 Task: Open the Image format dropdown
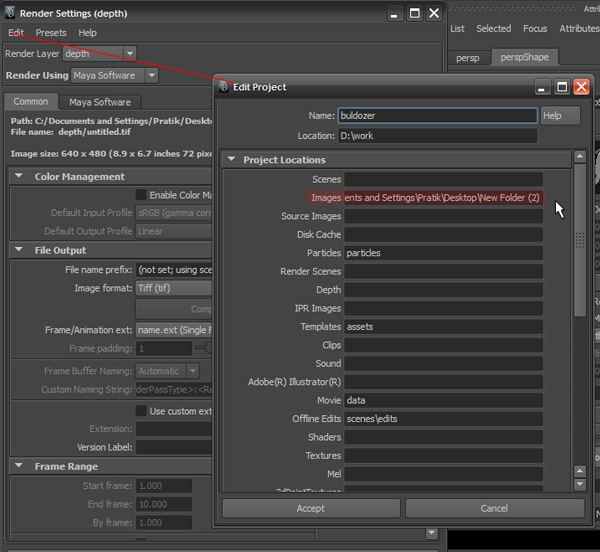point(174,288)
